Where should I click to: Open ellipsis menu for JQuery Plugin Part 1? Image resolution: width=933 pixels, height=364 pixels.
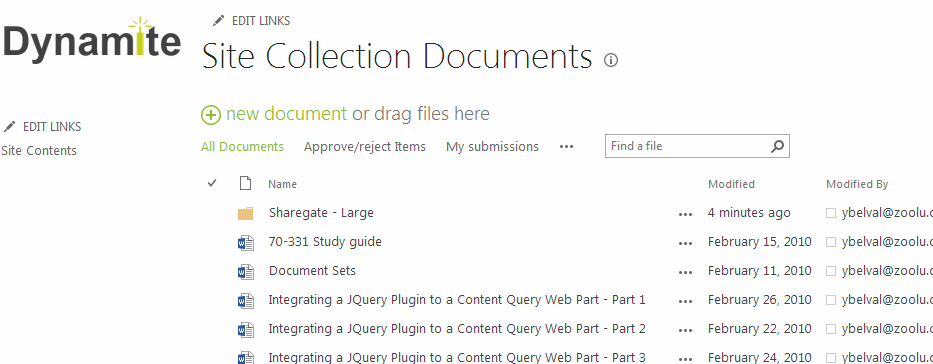tap(685, 302)
